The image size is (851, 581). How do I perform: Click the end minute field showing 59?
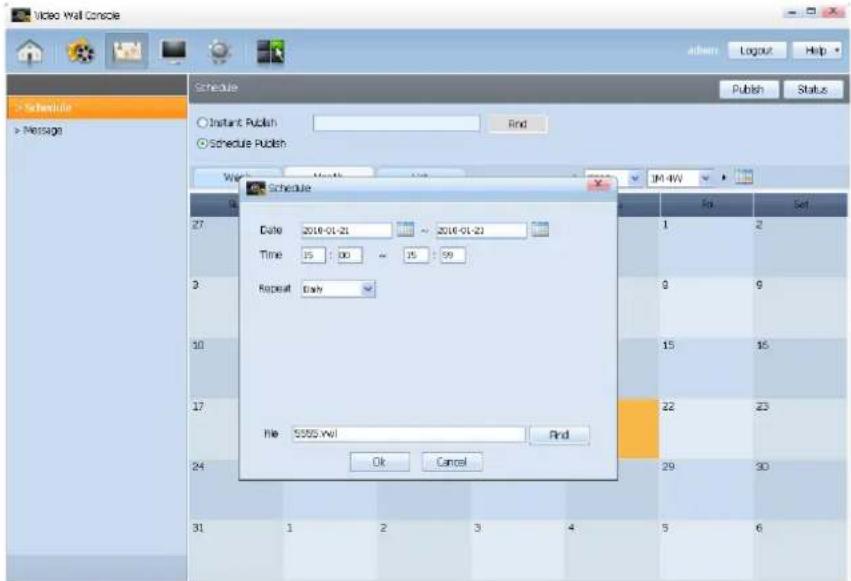pos(453,255)
